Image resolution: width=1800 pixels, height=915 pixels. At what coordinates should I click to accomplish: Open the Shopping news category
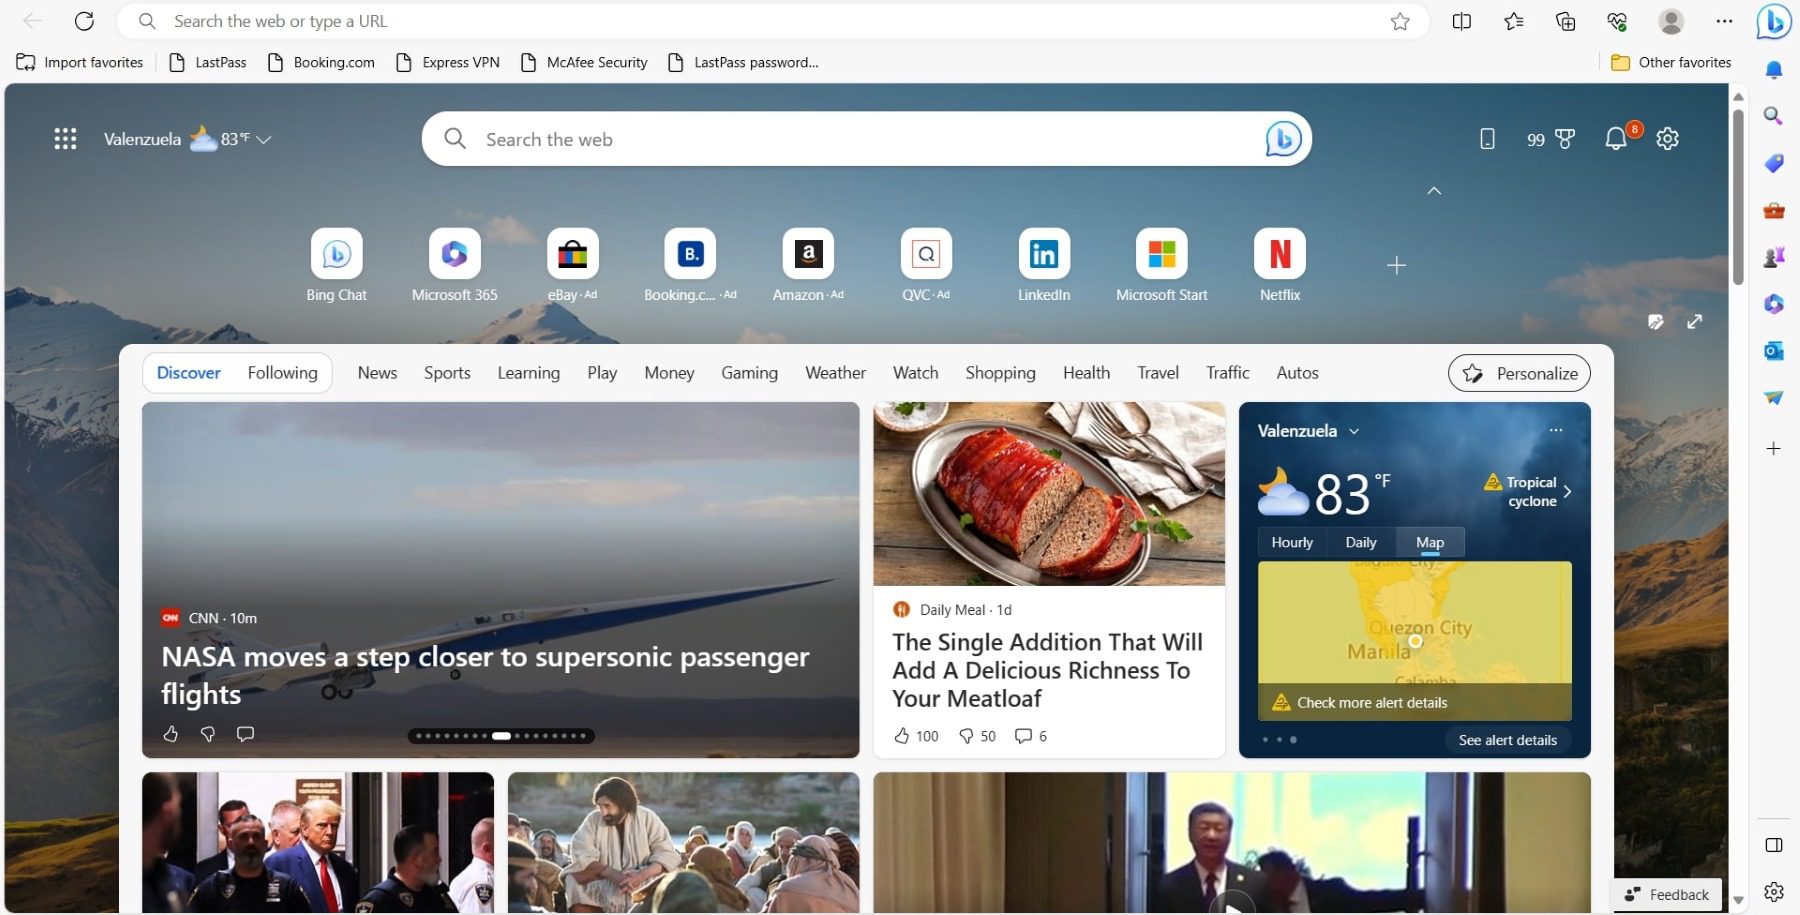point(1000,372)
